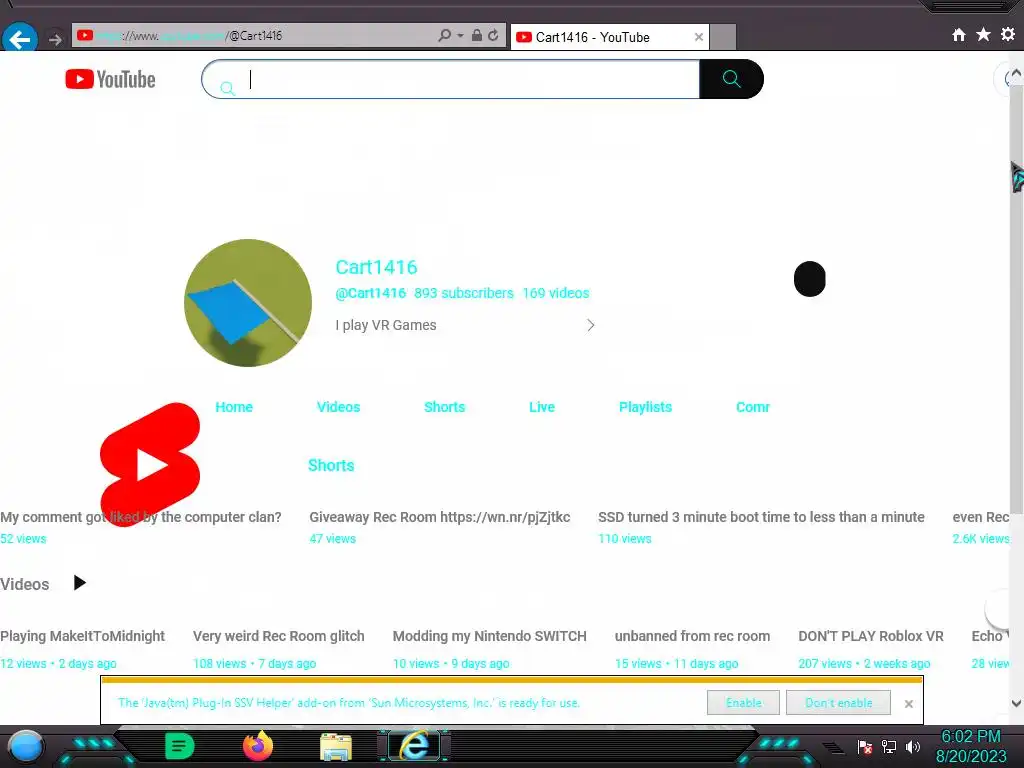The height and width of the screenshot is (768, 1024).
Task: Click Internet Explorer taskbar icon
Action: (x=414, y=746)
